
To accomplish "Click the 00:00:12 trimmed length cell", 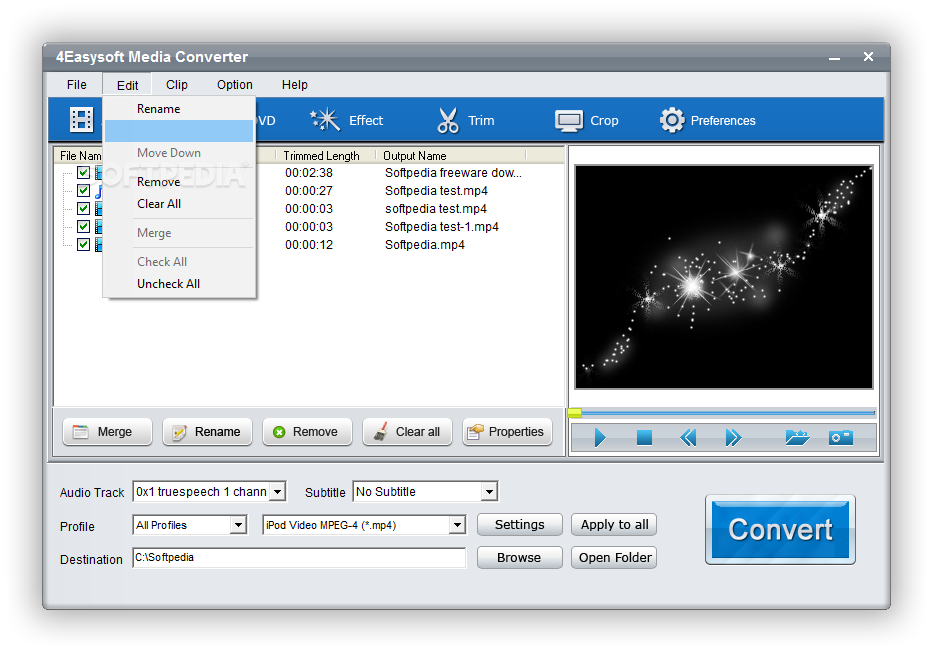I will coord(309,244).
